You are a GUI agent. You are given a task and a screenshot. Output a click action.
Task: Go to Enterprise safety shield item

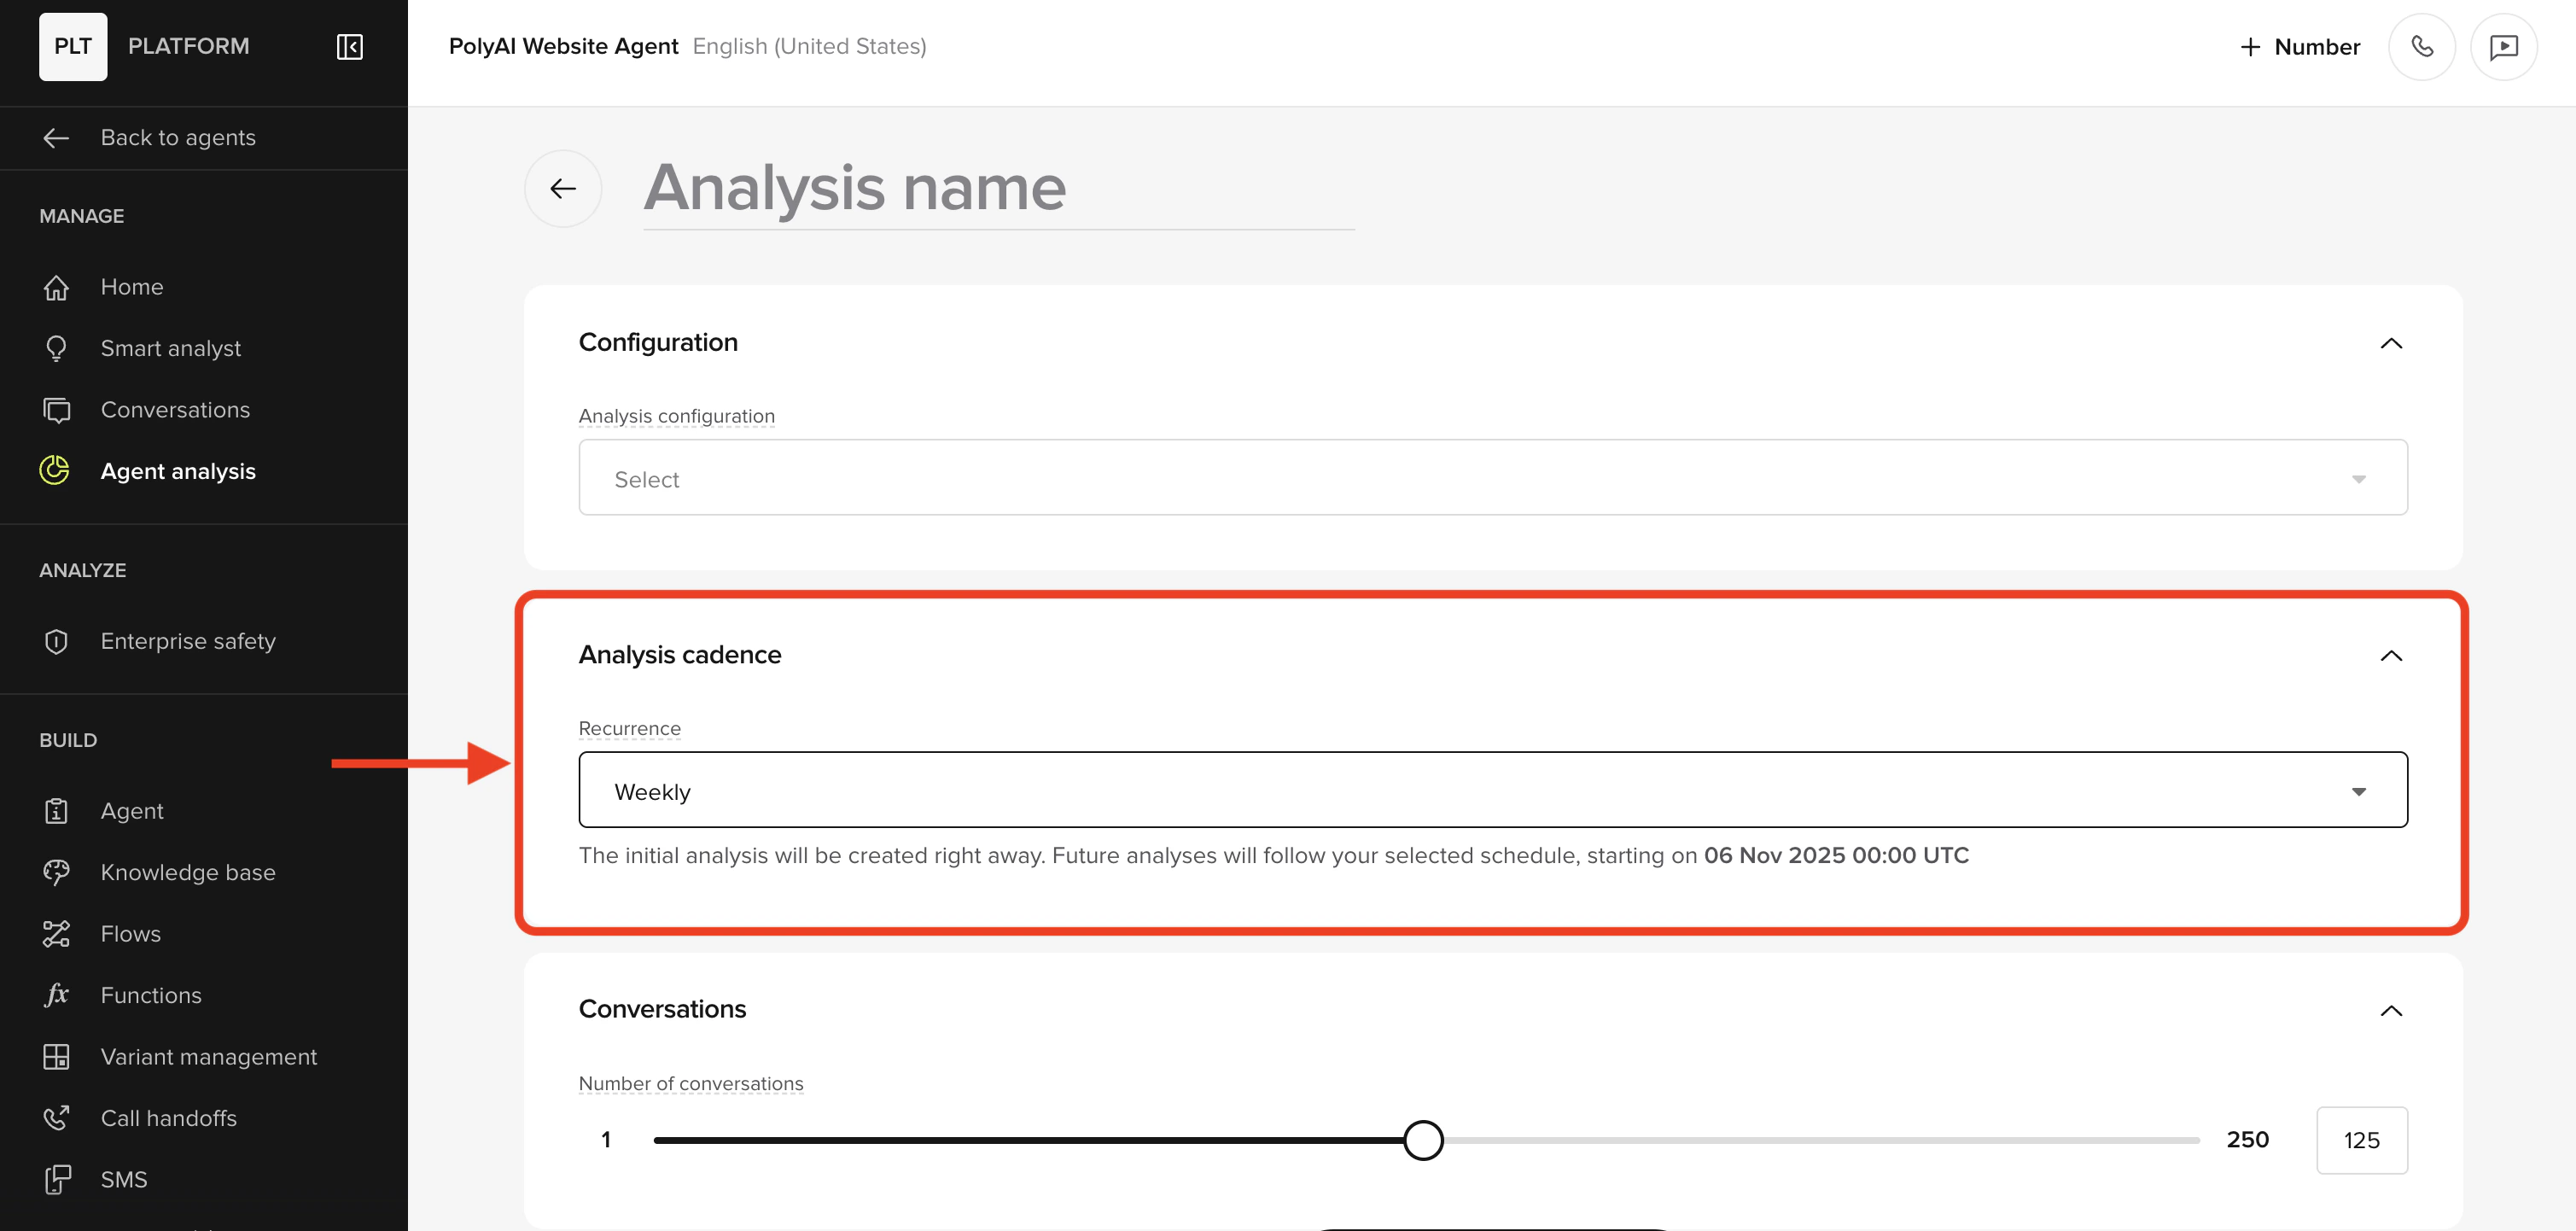[187, 641]
